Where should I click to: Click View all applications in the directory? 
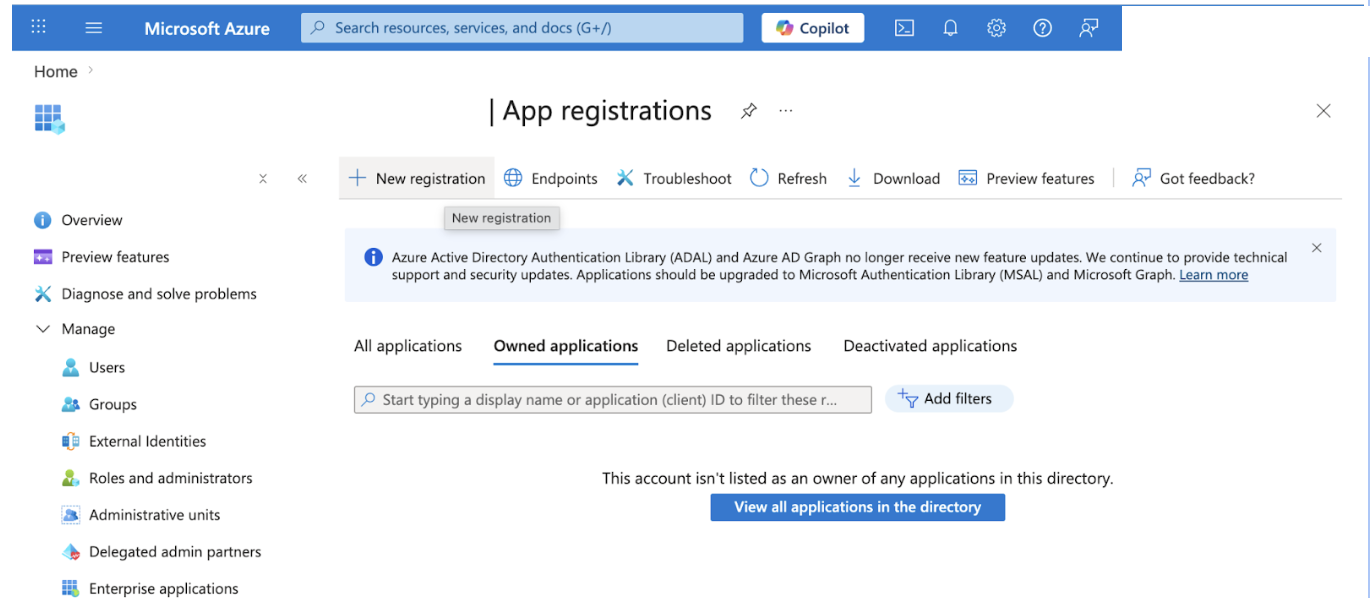point(858,507)
